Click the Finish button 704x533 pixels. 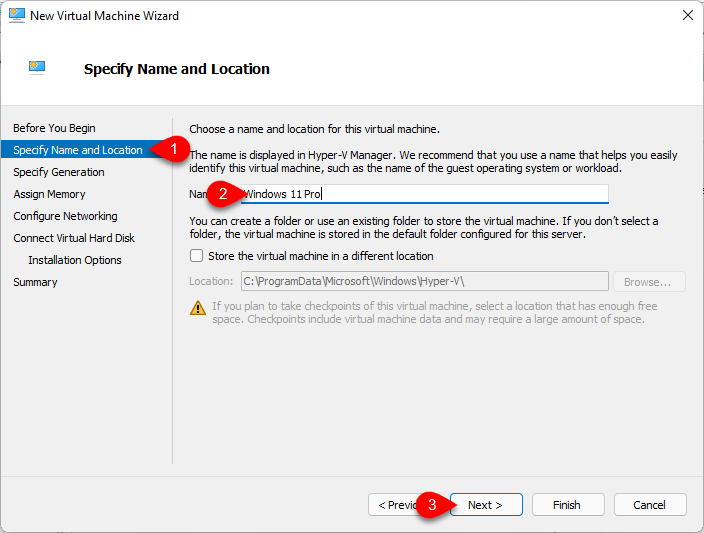click(x=568, y=505)
